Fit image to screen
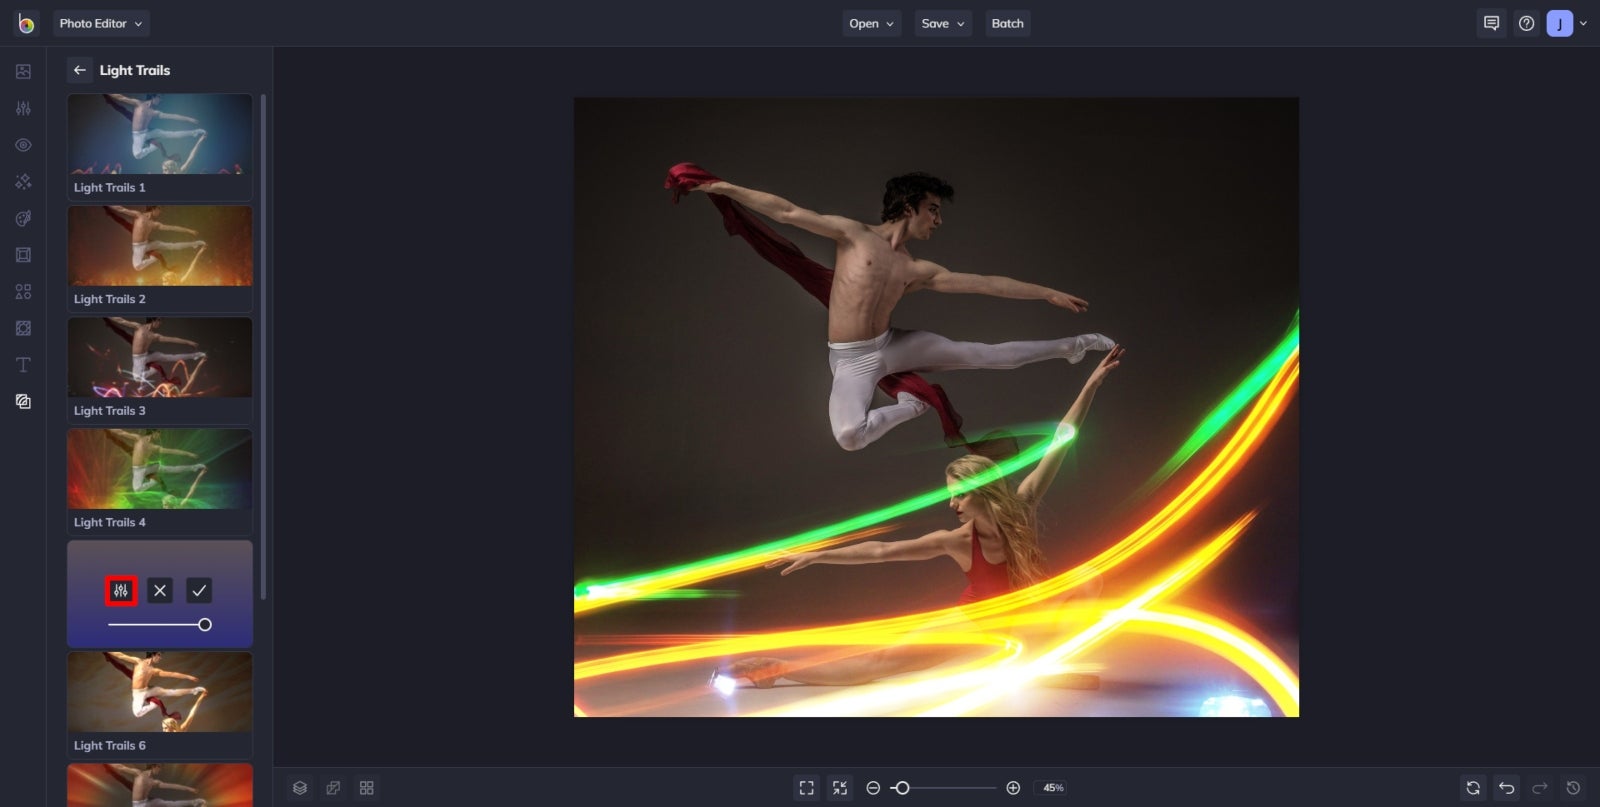Viewport: 1600px width, 807px height. coord(806,788)
